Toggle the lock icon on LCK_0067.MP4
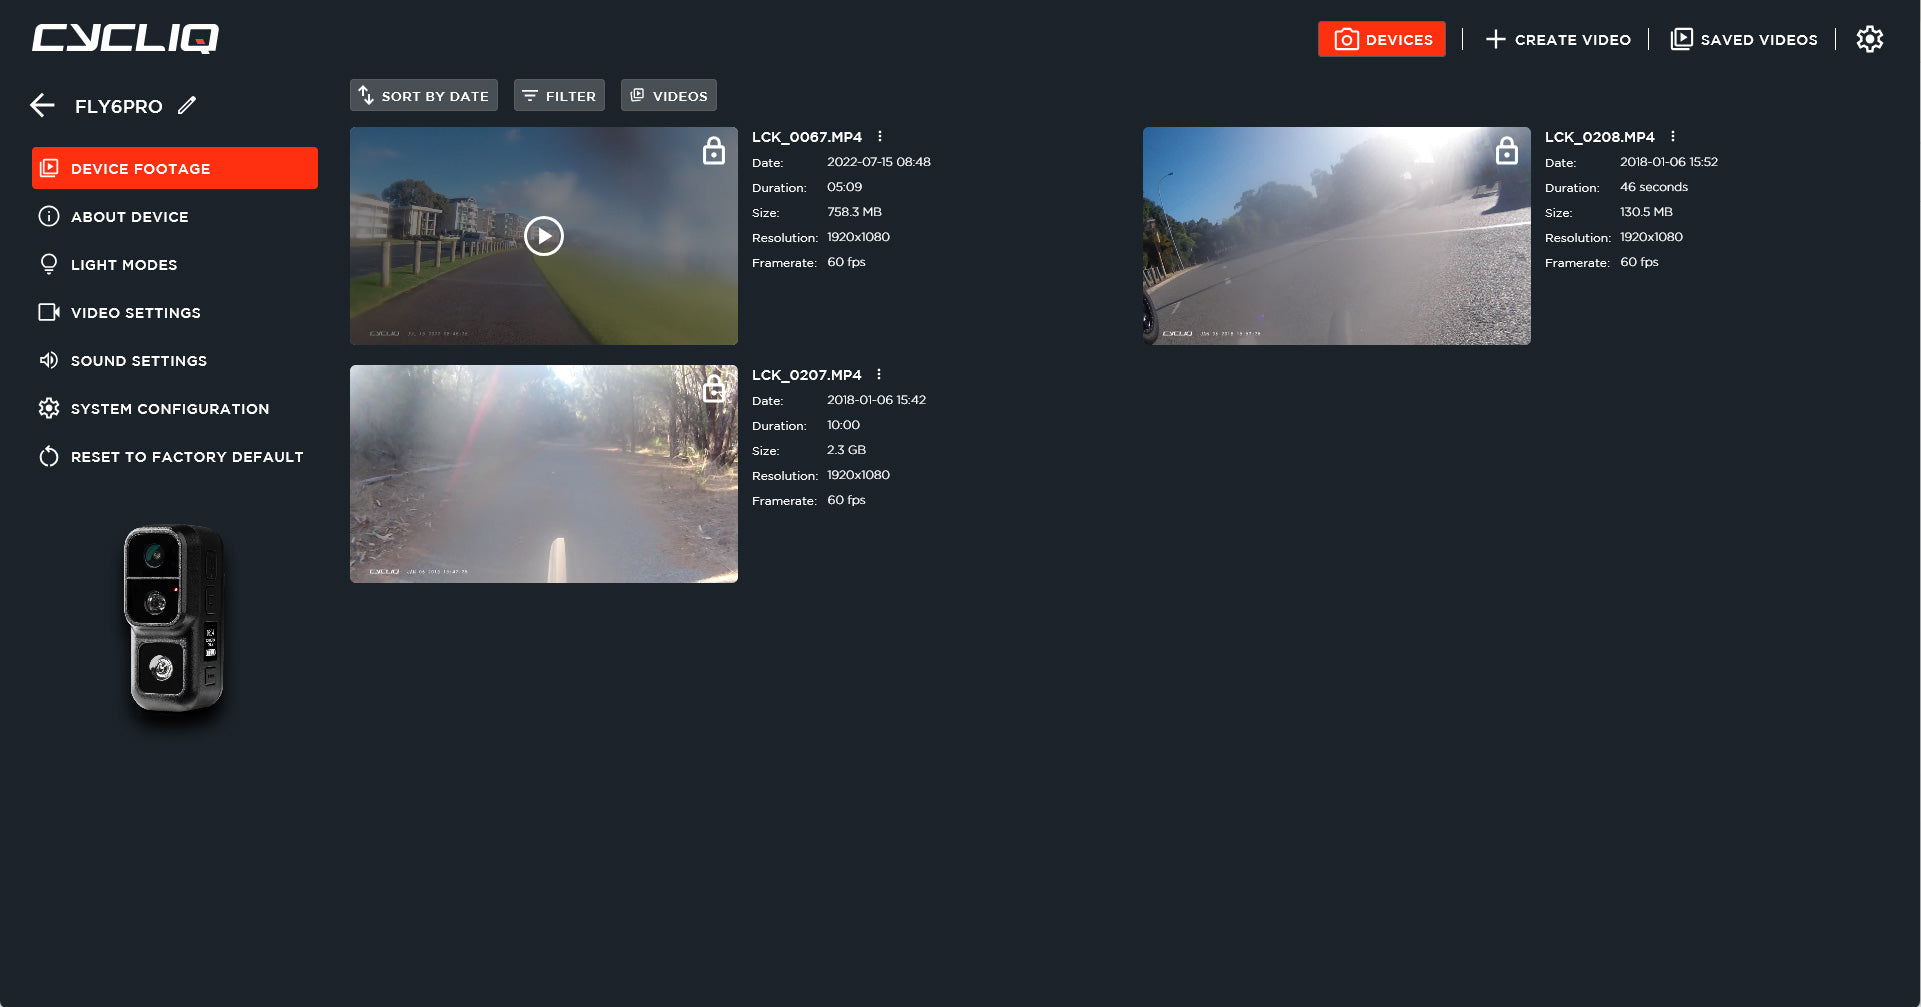 [713, 151]
